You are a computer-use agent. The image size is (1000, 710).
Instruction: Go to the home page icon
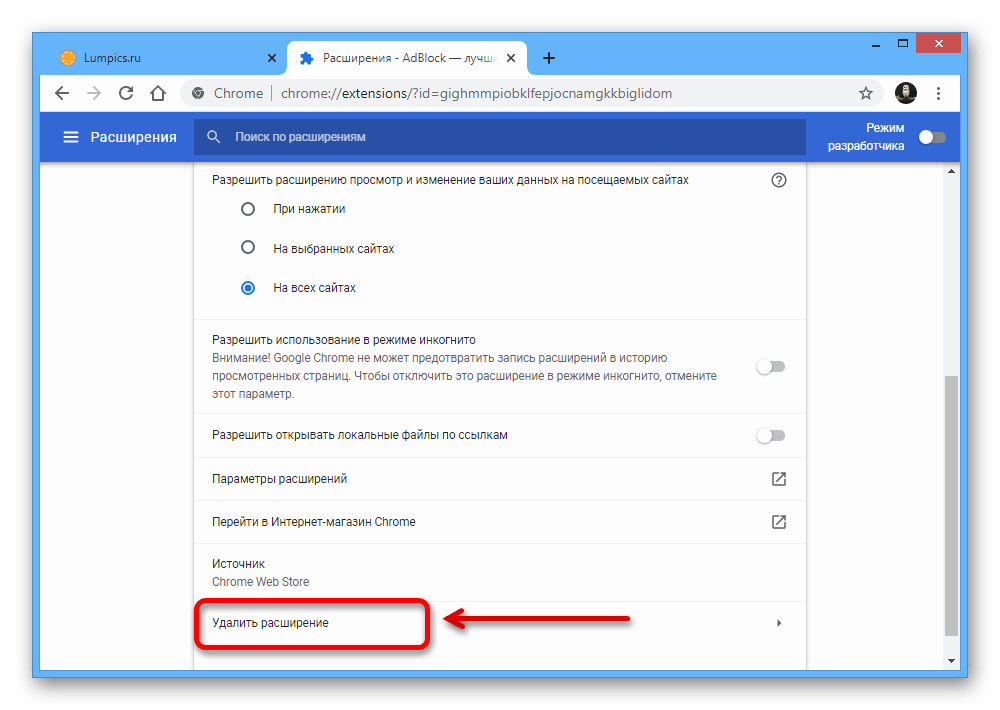158,93
